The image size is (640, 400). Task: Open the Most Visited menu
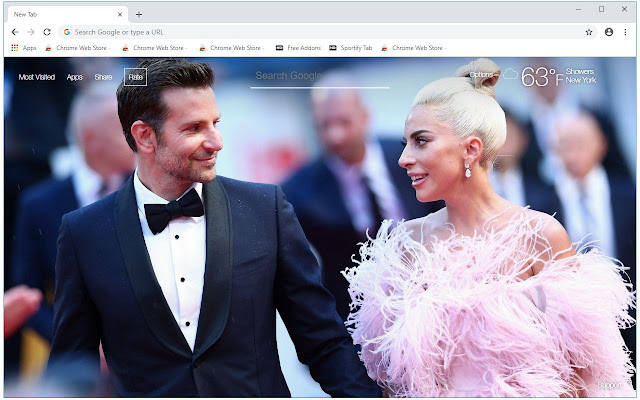(37, 77)
